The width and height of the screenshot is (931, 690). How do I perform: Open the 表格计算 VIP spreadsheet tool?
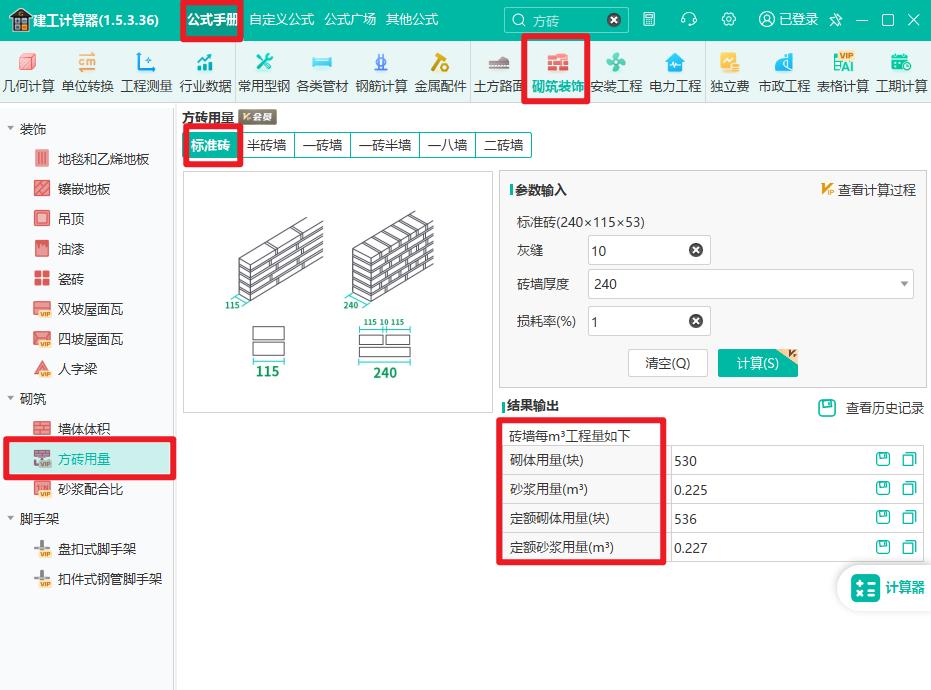pyautogui.click(x=843, y=72)
